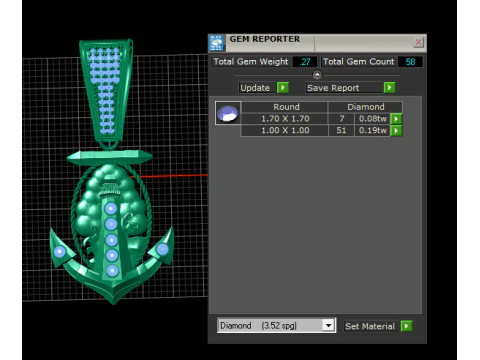Click the Diamond column header
The image size is (480, 360).
pyautogui.click(x=366, y=107)
